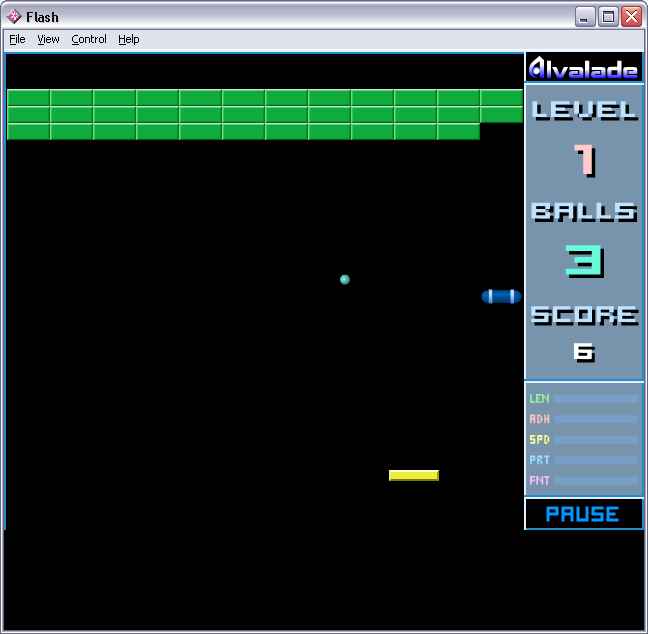This screenshot has width=648, height=634.
Task: Click the SPD power-up bar
Action: [596, 440]
